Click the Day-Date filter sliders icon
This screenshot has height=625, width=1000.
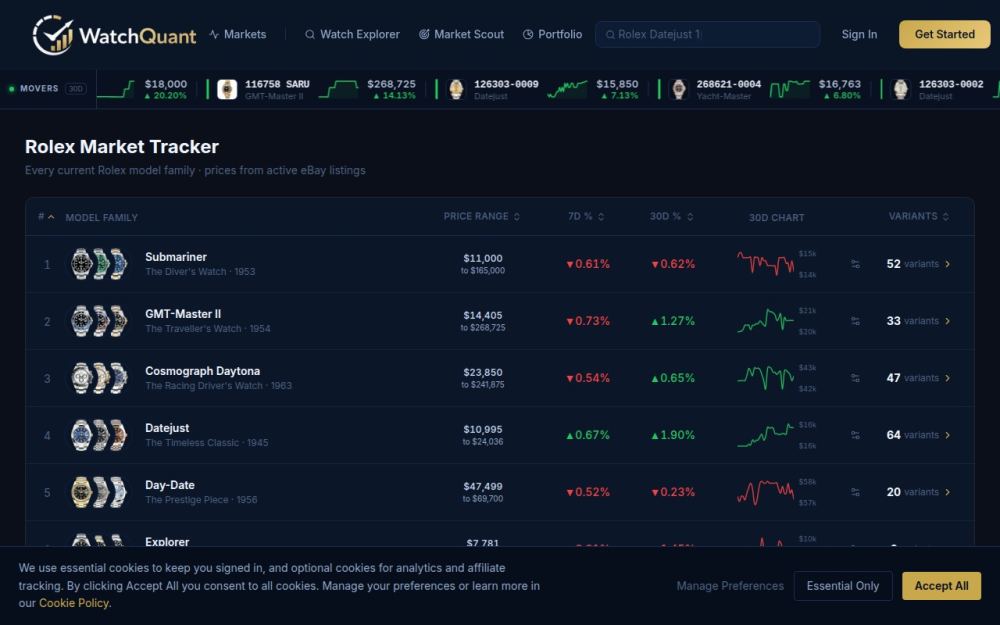[855, 492]
